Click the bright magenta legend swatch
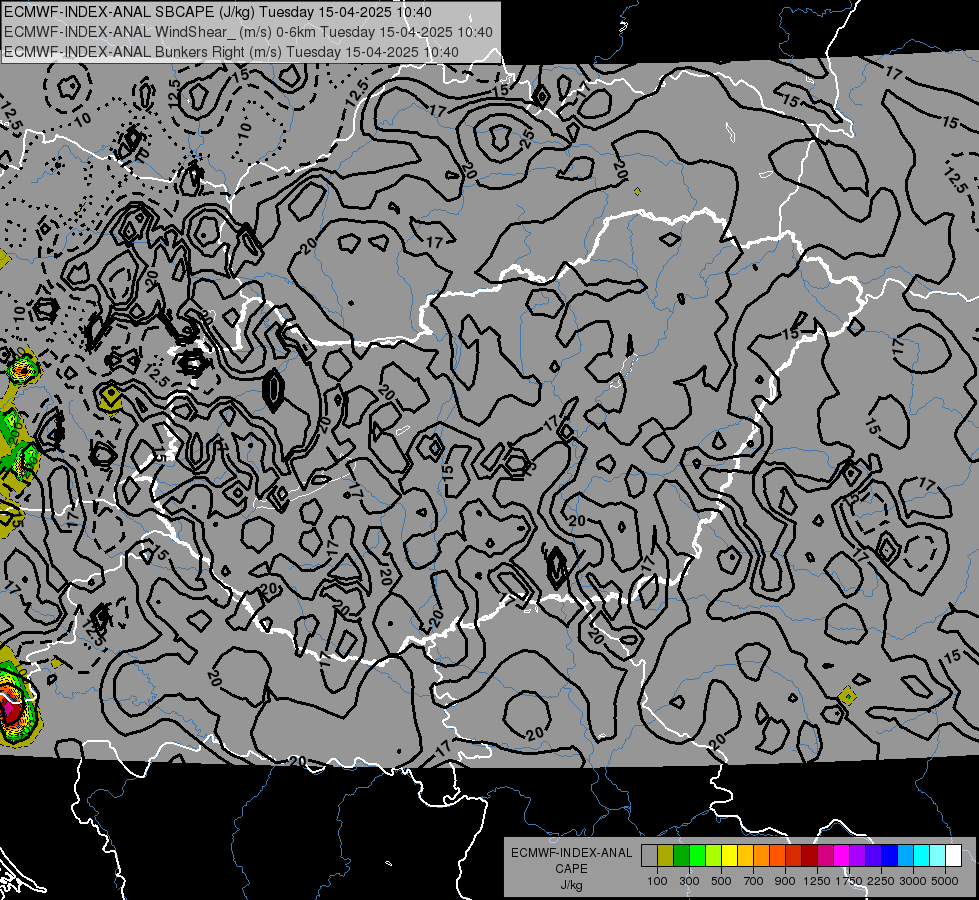The width and height of the screenshot is (979, 900). pos(842,856)
